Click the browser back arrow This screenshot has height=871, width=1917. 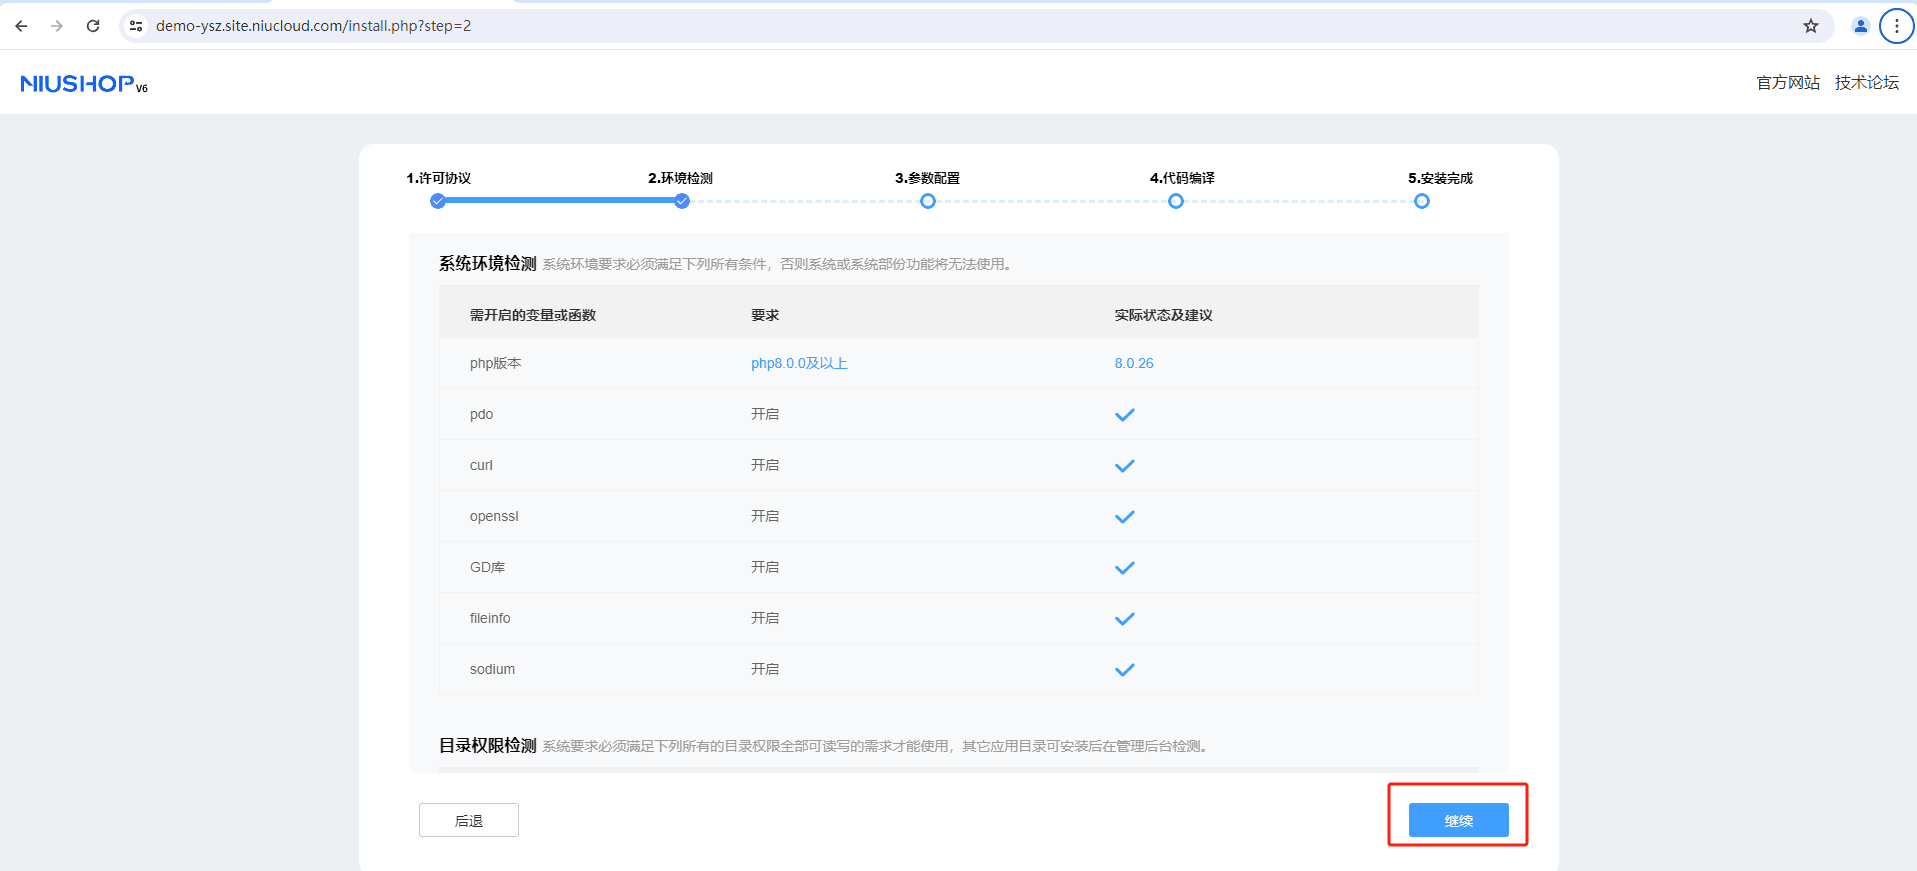21,26
